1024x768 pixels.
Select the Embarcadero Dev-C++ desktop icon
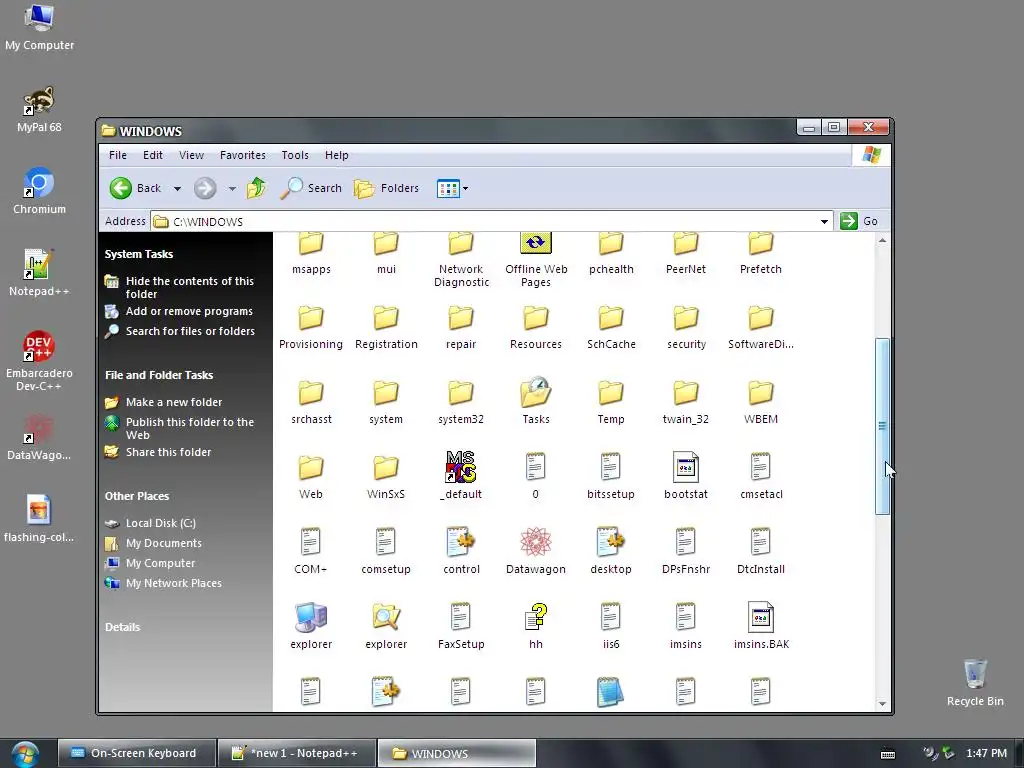coord(39,361)
